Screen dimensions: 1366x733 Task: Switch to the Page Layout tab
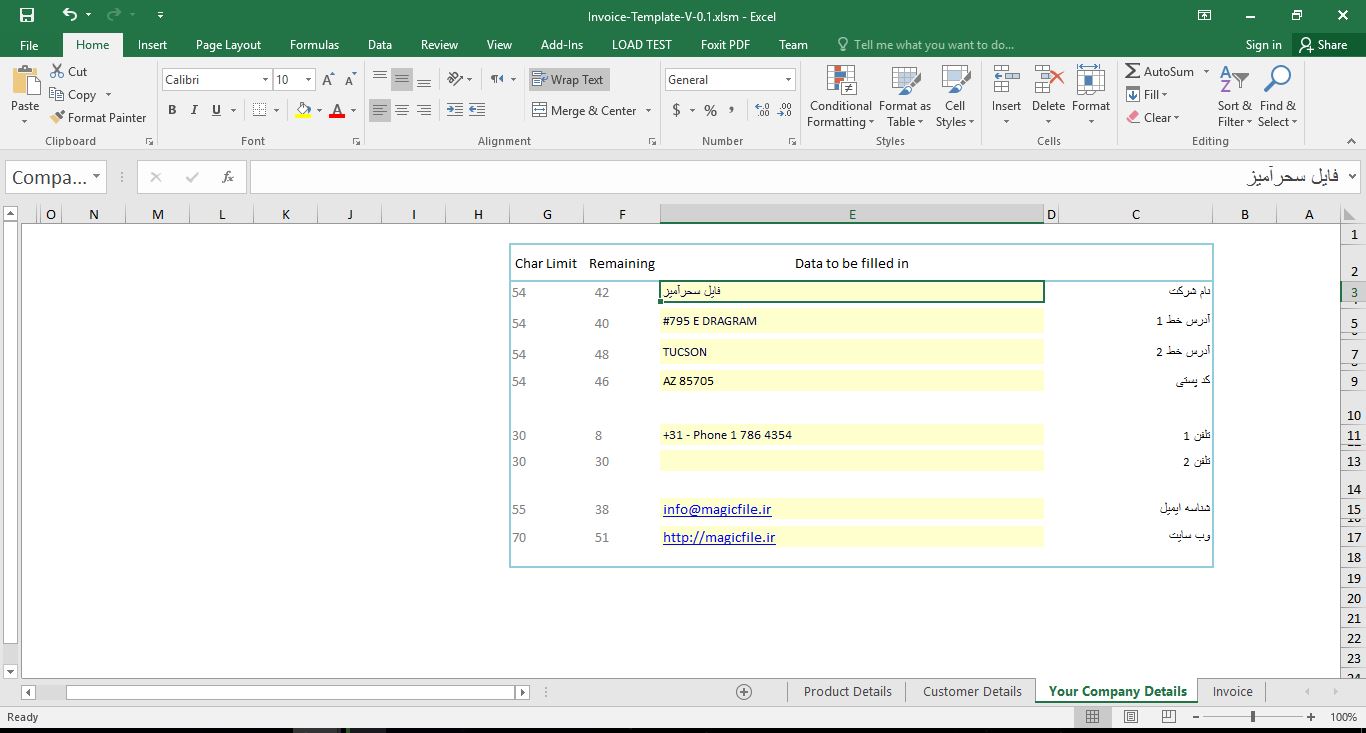click(x=228, y=45)
